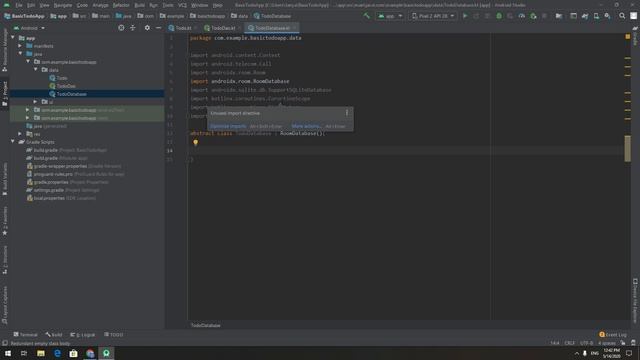Open the TODO tool window button
This screenshot has height=360, width=640.
(x=113, y=334)
